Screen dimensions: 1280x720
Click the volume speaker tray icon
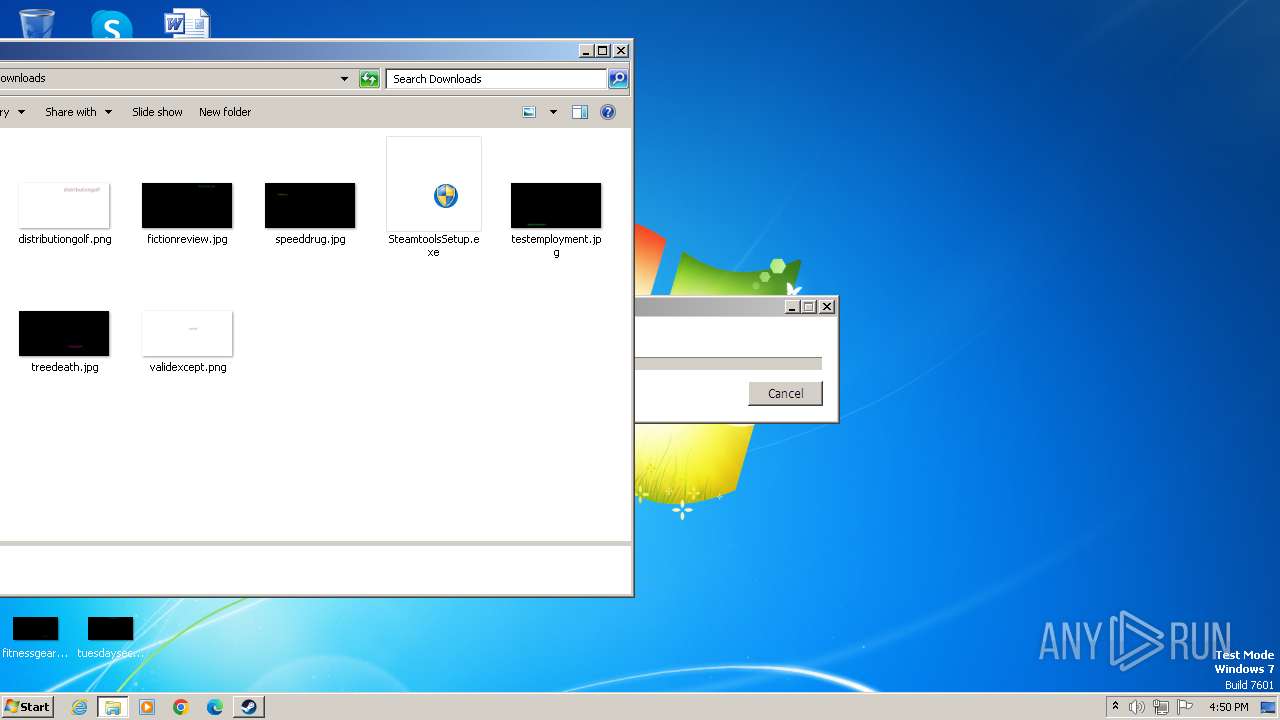(x=1137, y=707)
